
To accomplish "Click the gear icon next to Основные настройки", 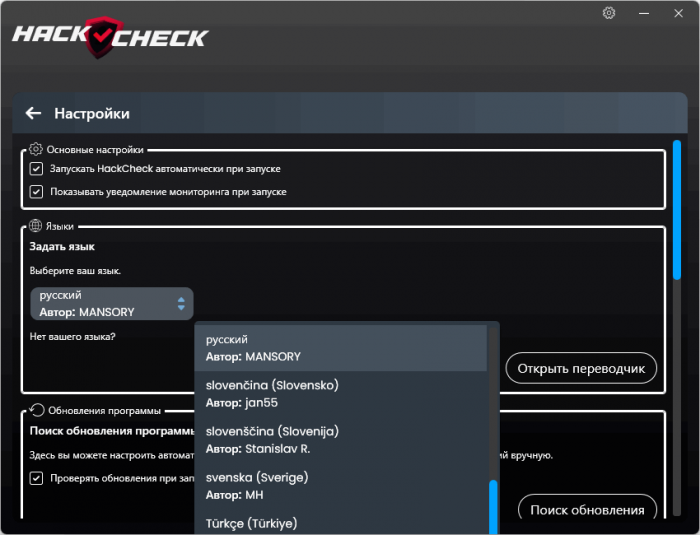I will [36, 149].
